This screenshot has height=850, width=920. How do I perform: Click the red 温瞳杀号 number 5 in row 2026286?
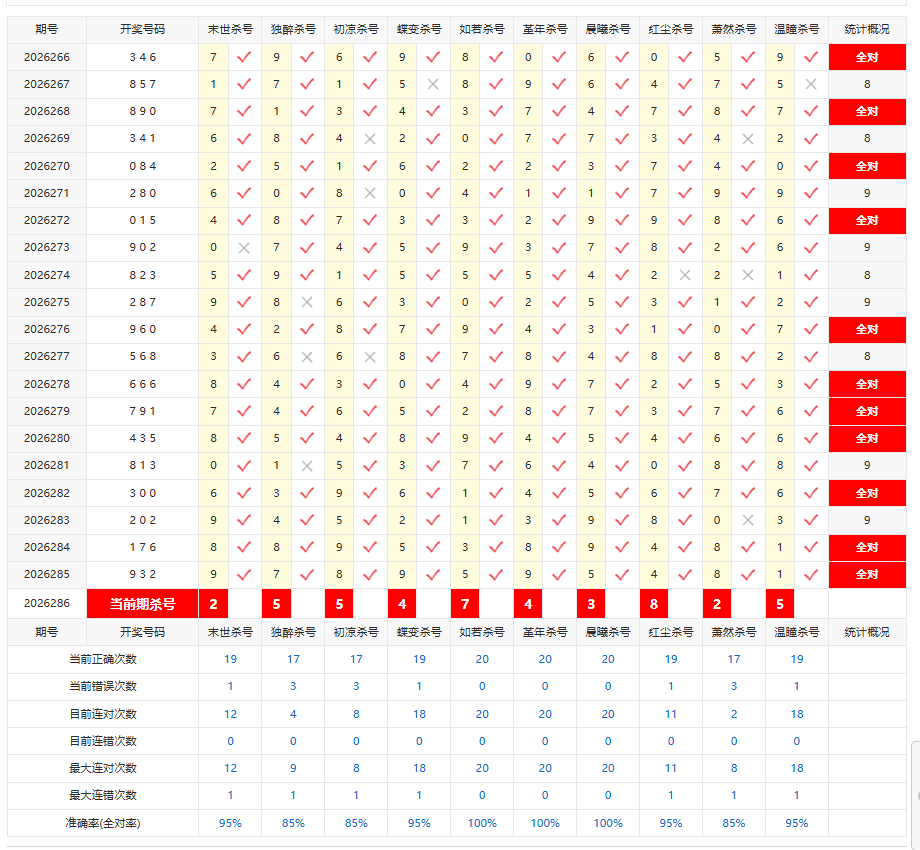780,604
